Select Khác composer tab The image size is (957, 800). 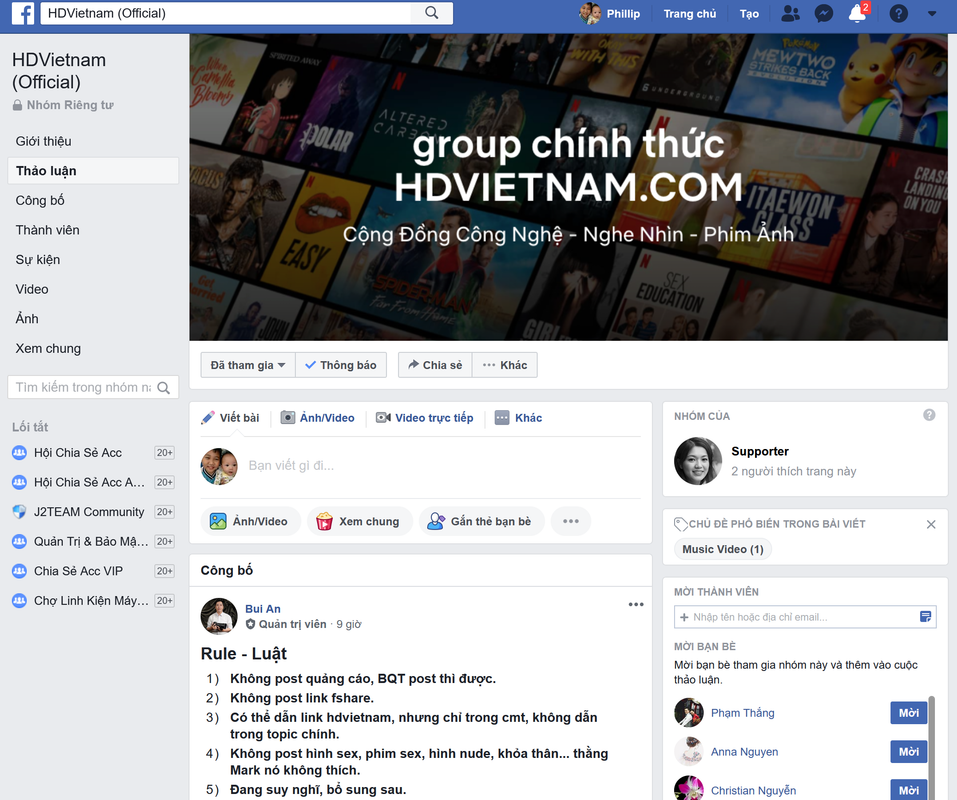point(518,417)
